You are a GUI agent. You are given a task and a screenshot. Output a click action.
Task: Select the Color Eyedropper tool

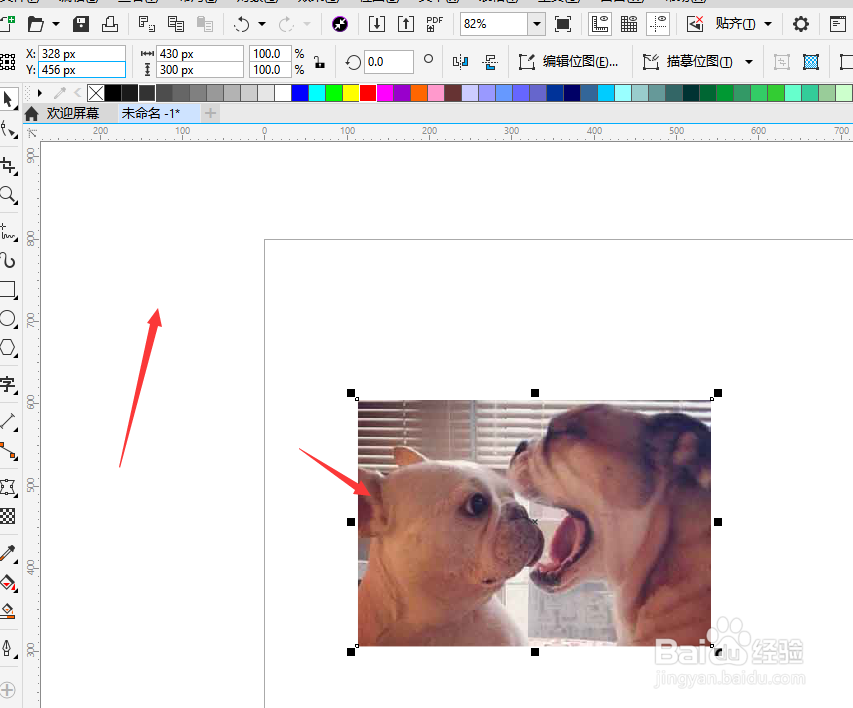coord(8,553)
